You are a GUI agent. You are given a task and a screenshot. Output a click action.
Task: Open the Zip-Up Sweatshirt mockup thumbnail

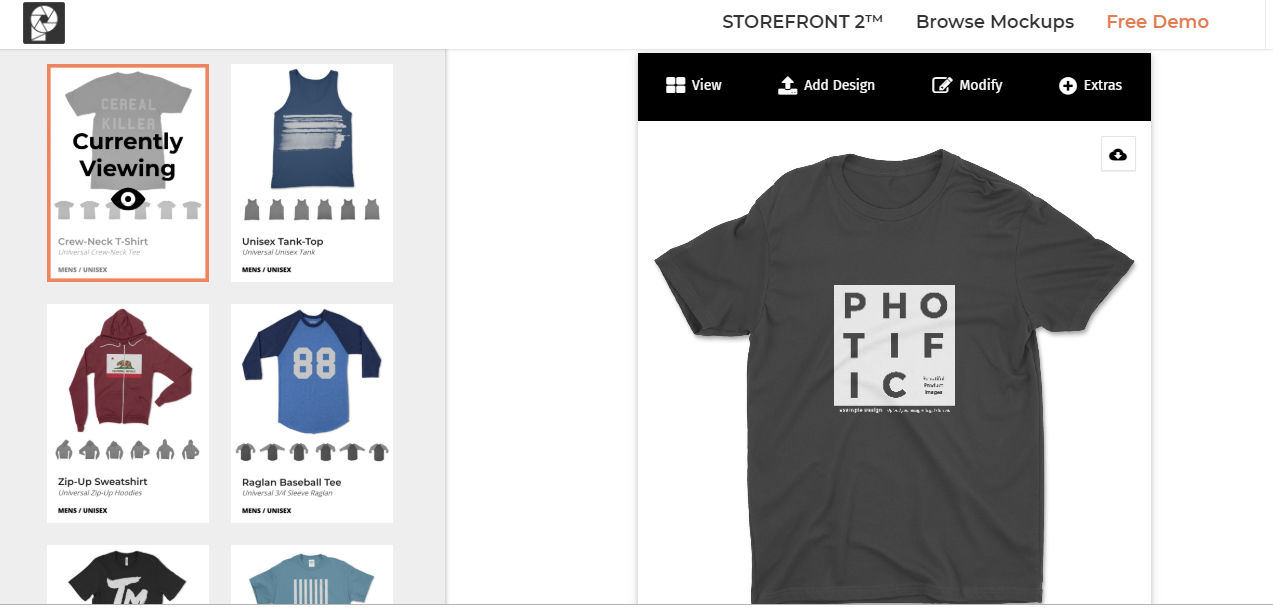click(127, 370)
